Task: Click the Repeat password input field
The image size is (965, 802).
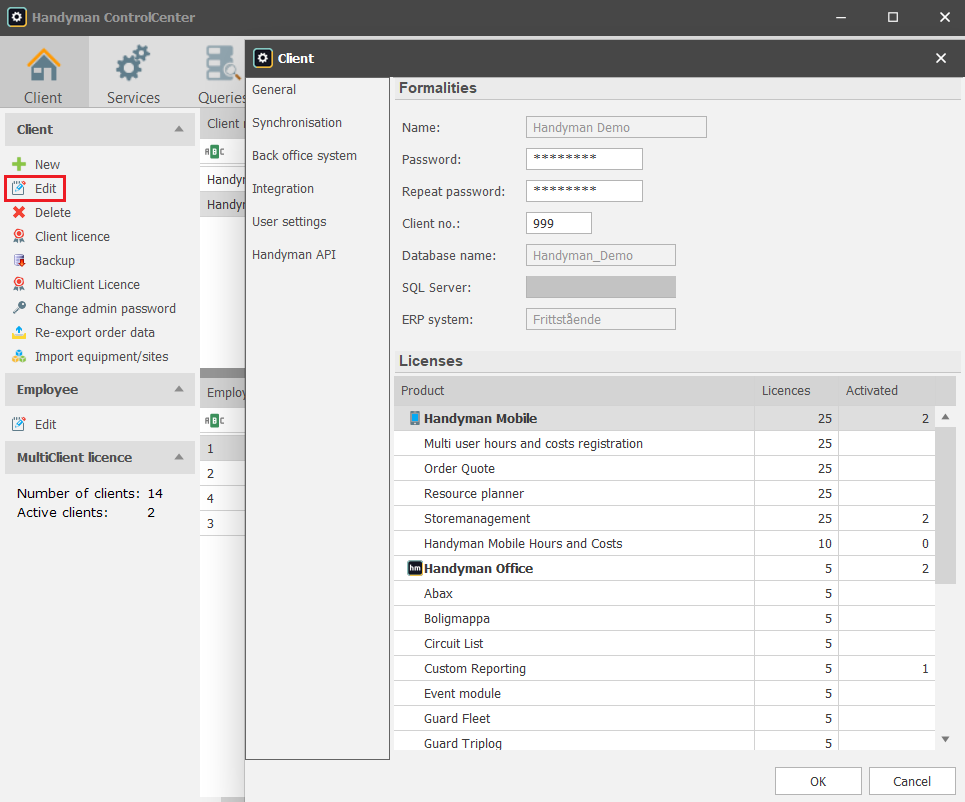Action: coord(584,191)
